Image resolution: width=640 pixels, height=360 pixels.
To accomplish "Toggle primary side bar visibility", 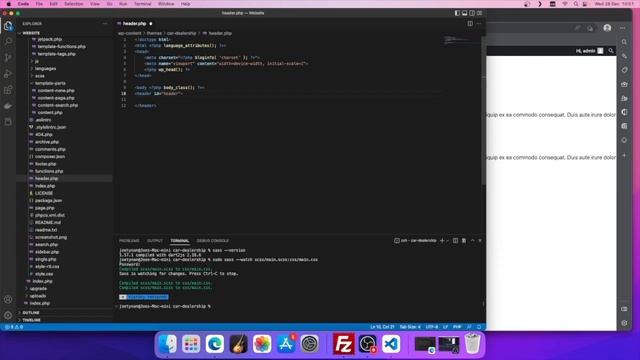I will tap(457, 13).
